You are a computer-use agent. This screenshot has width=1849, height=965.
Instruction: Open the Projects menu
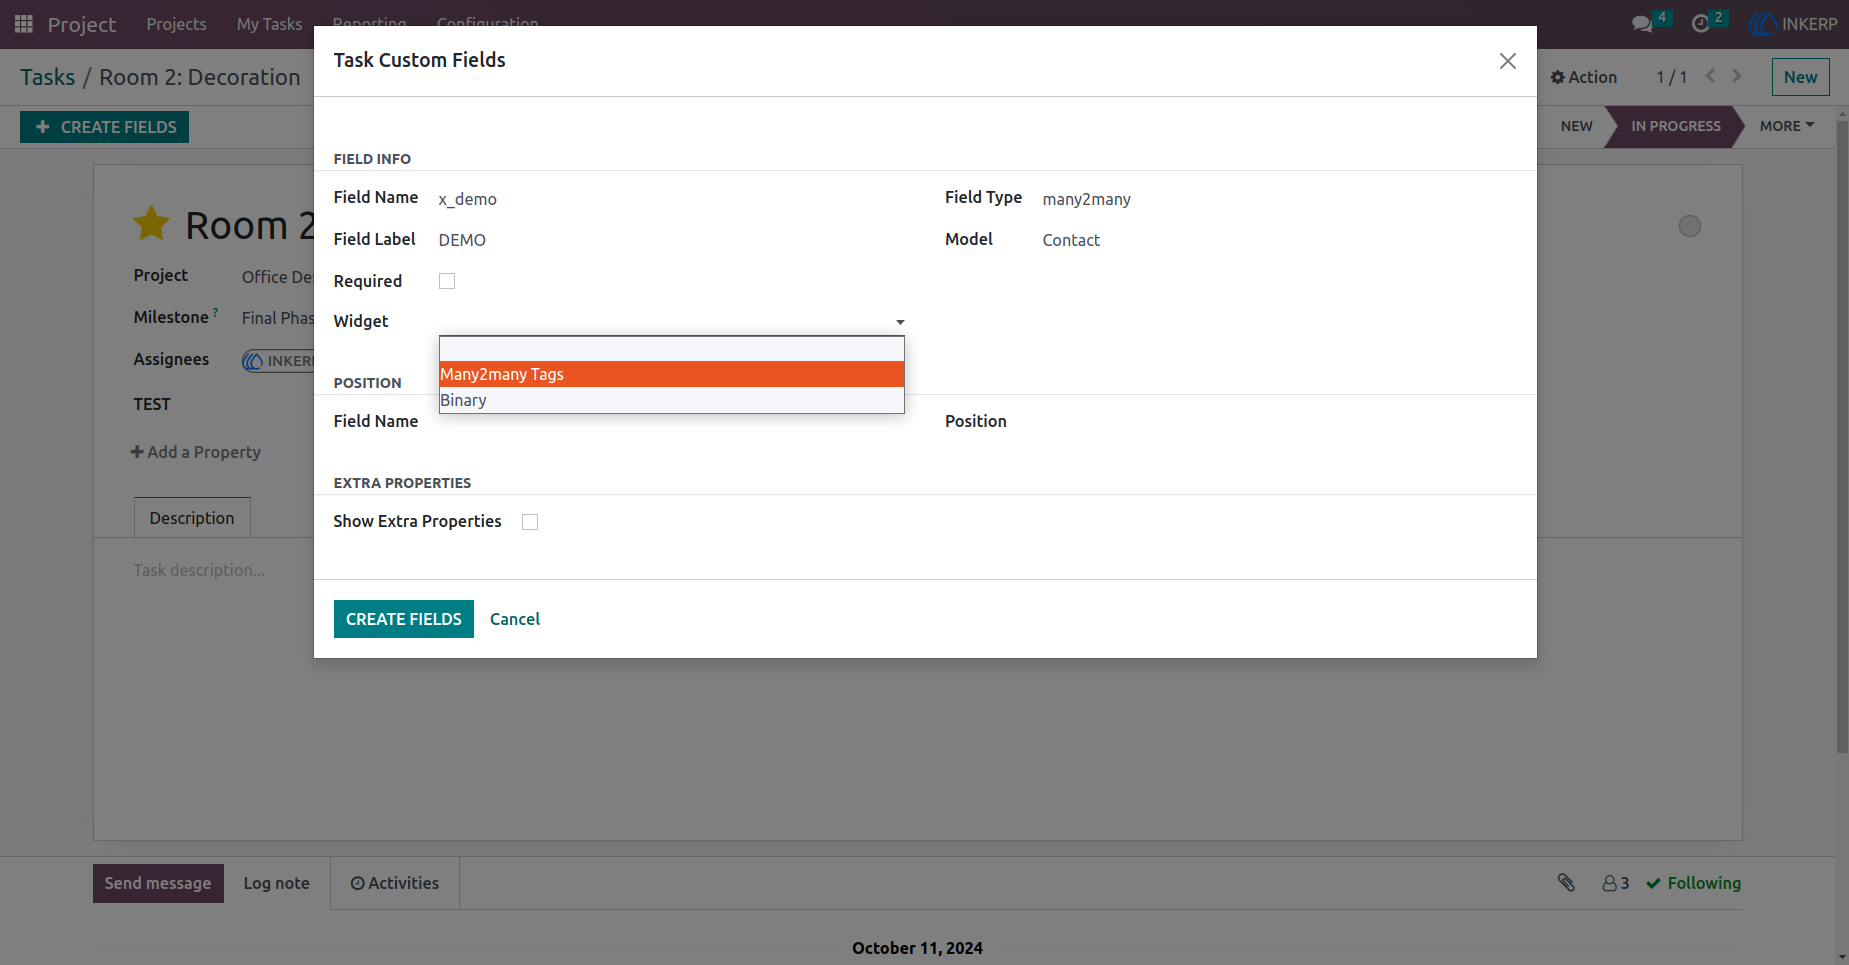click(176, 24)
